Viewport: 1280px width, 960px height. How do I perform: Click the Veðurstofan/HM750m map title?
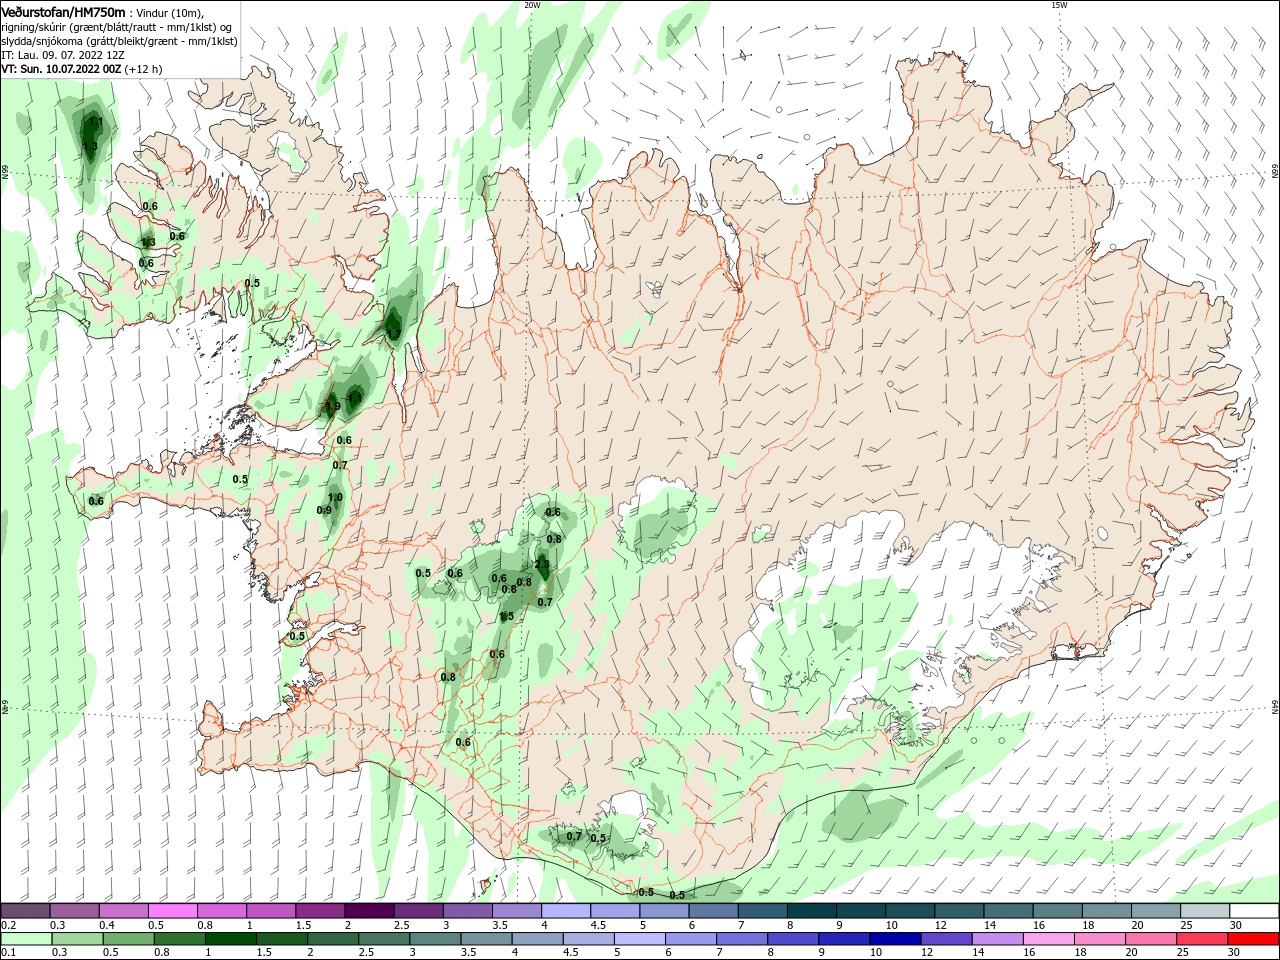pos(64,11)
